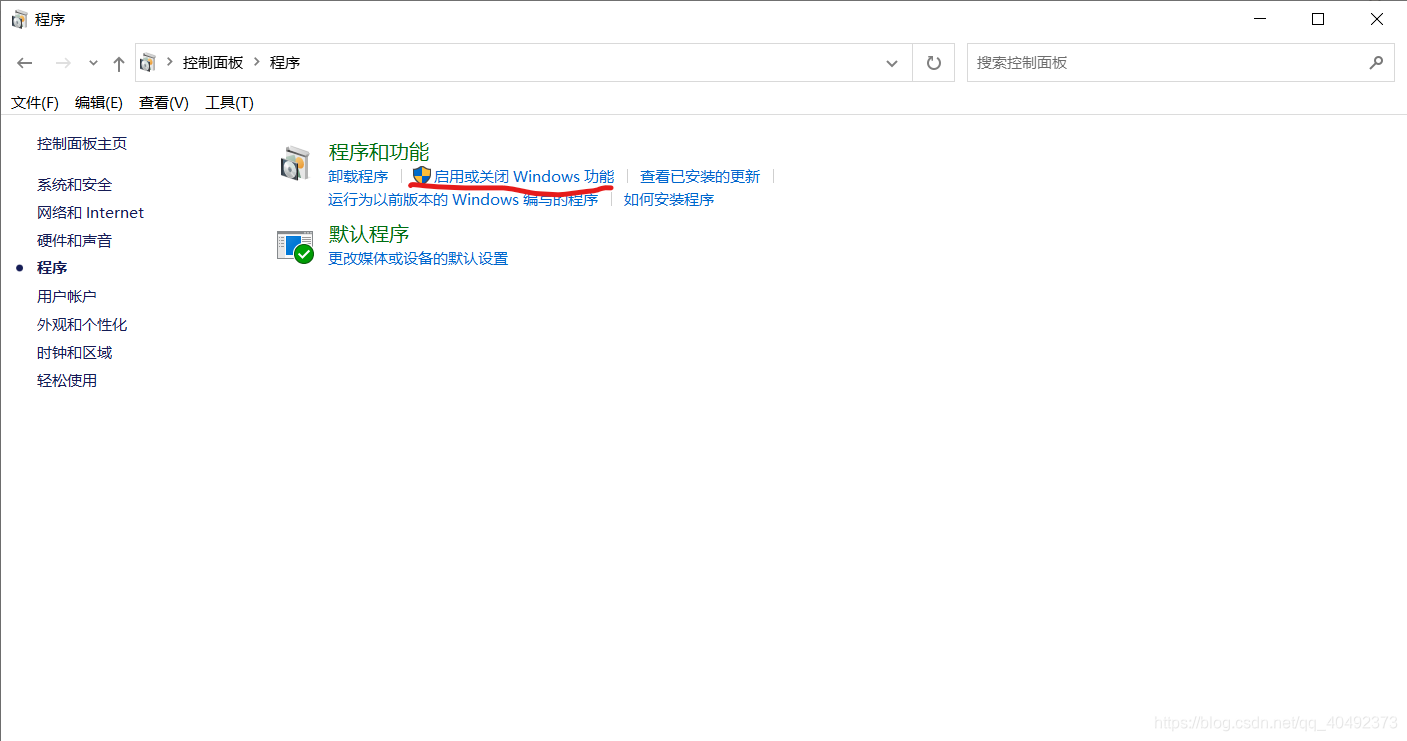Minimize the 程序 window

pos(1260,19)
